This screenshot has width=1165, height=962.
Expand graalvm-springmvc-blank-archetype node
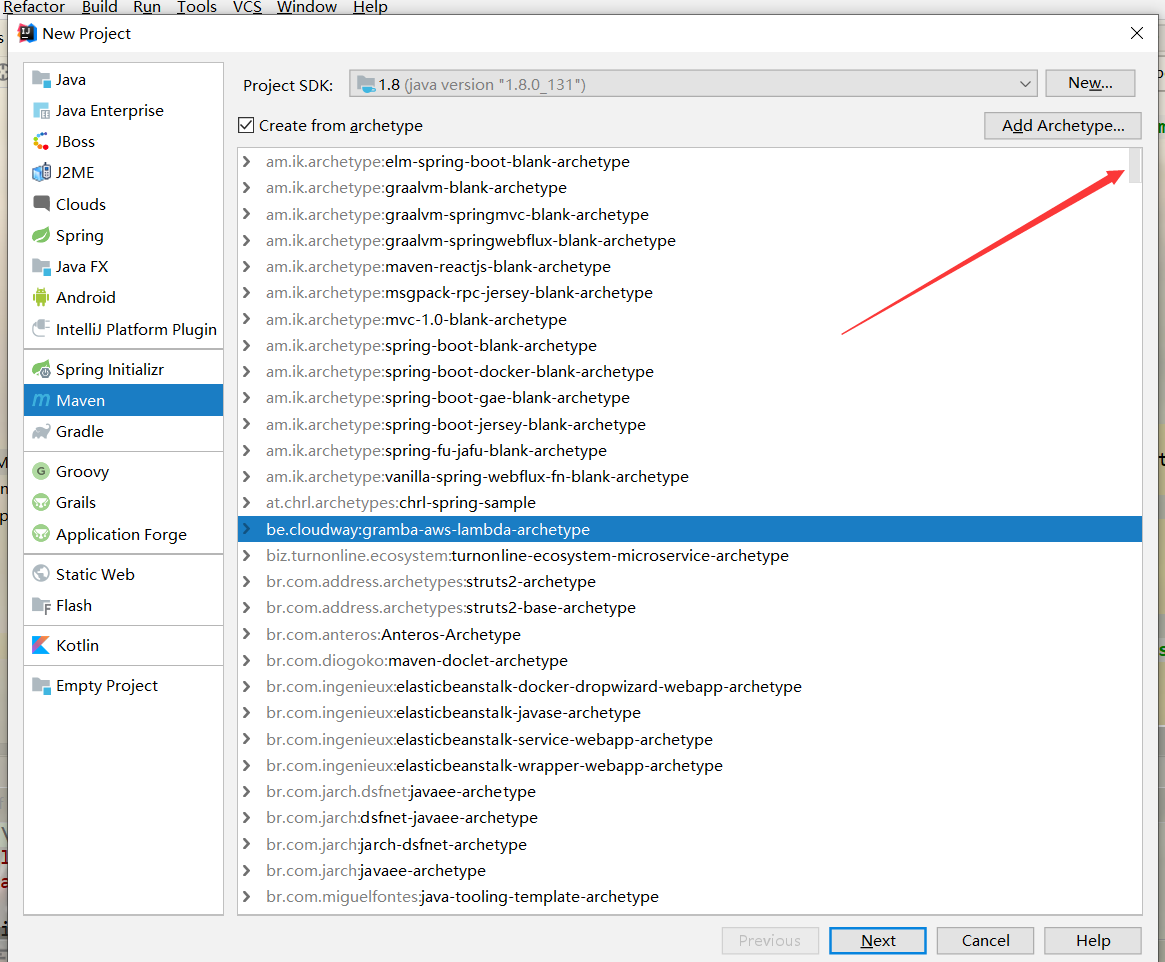246,214
